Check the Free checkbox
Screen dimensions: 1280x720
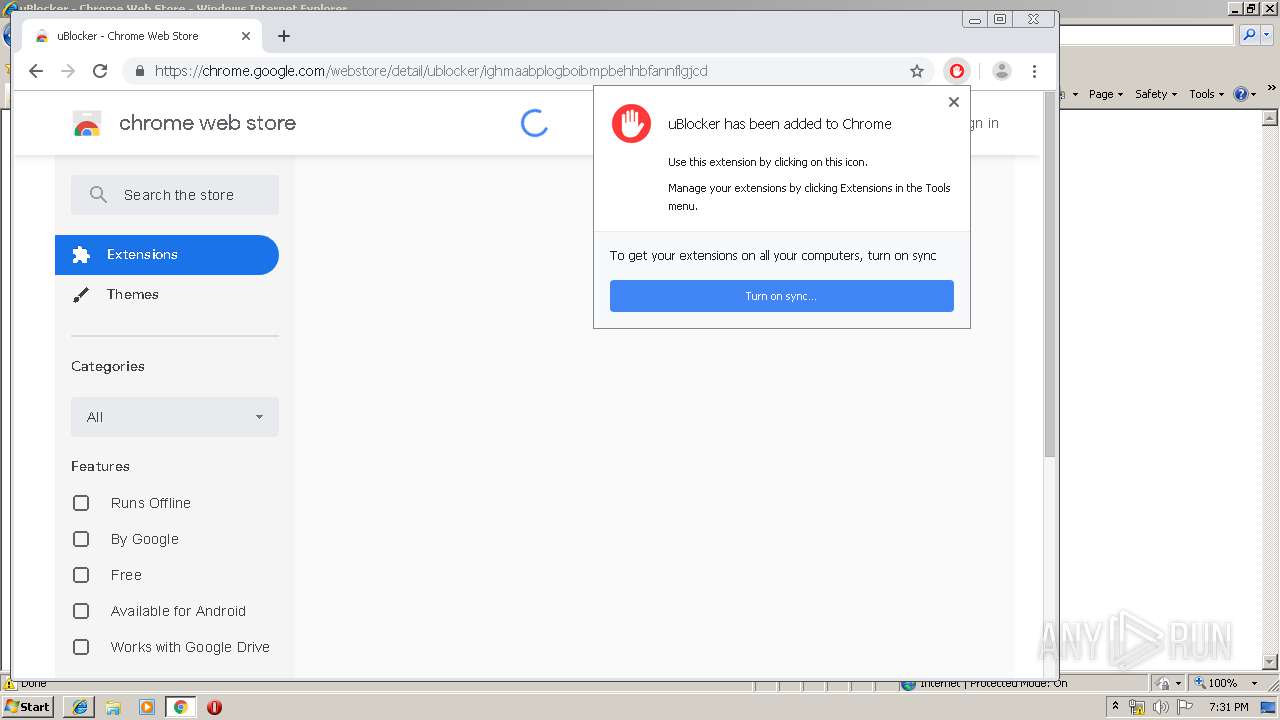81,575
